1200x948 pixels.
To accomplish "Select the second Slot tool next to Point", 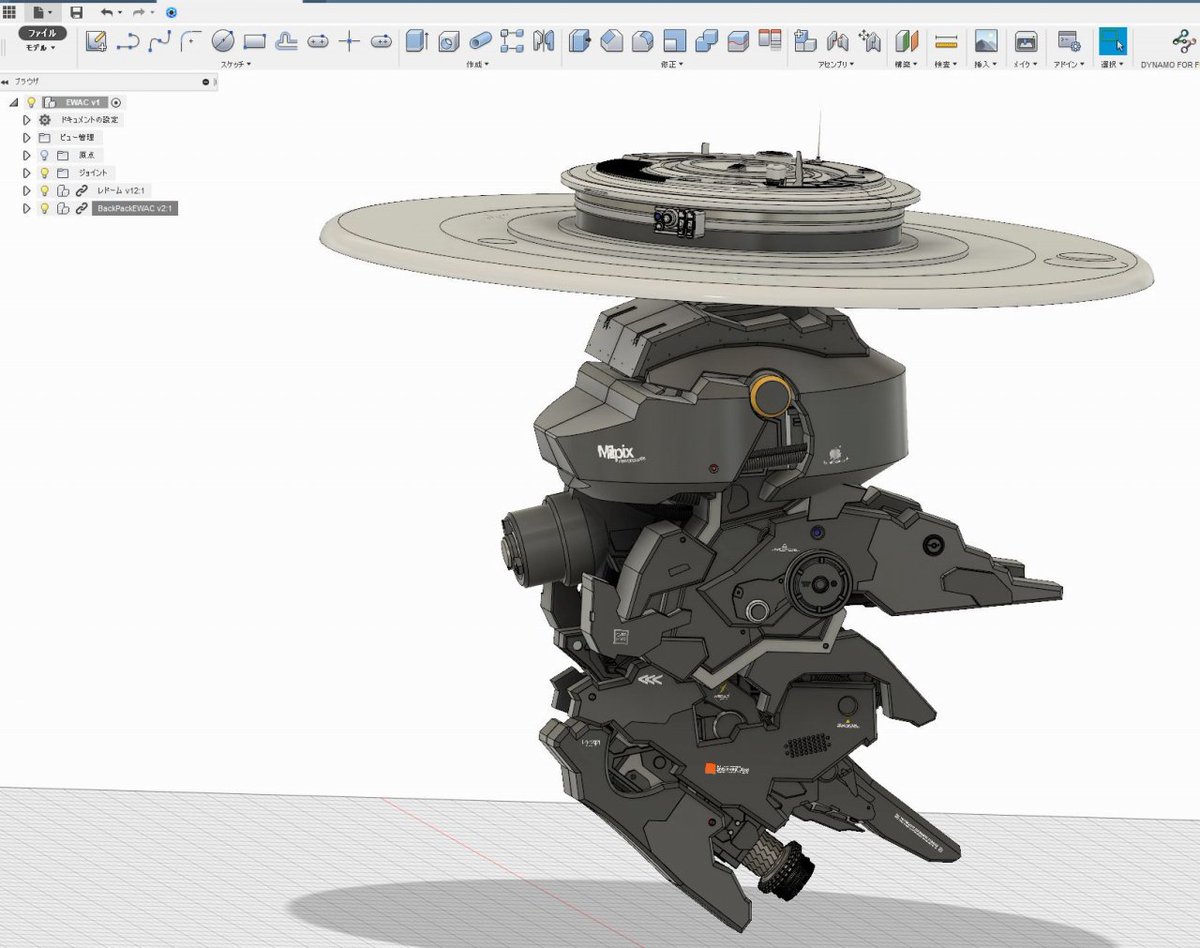I will (x=381, y=41).
